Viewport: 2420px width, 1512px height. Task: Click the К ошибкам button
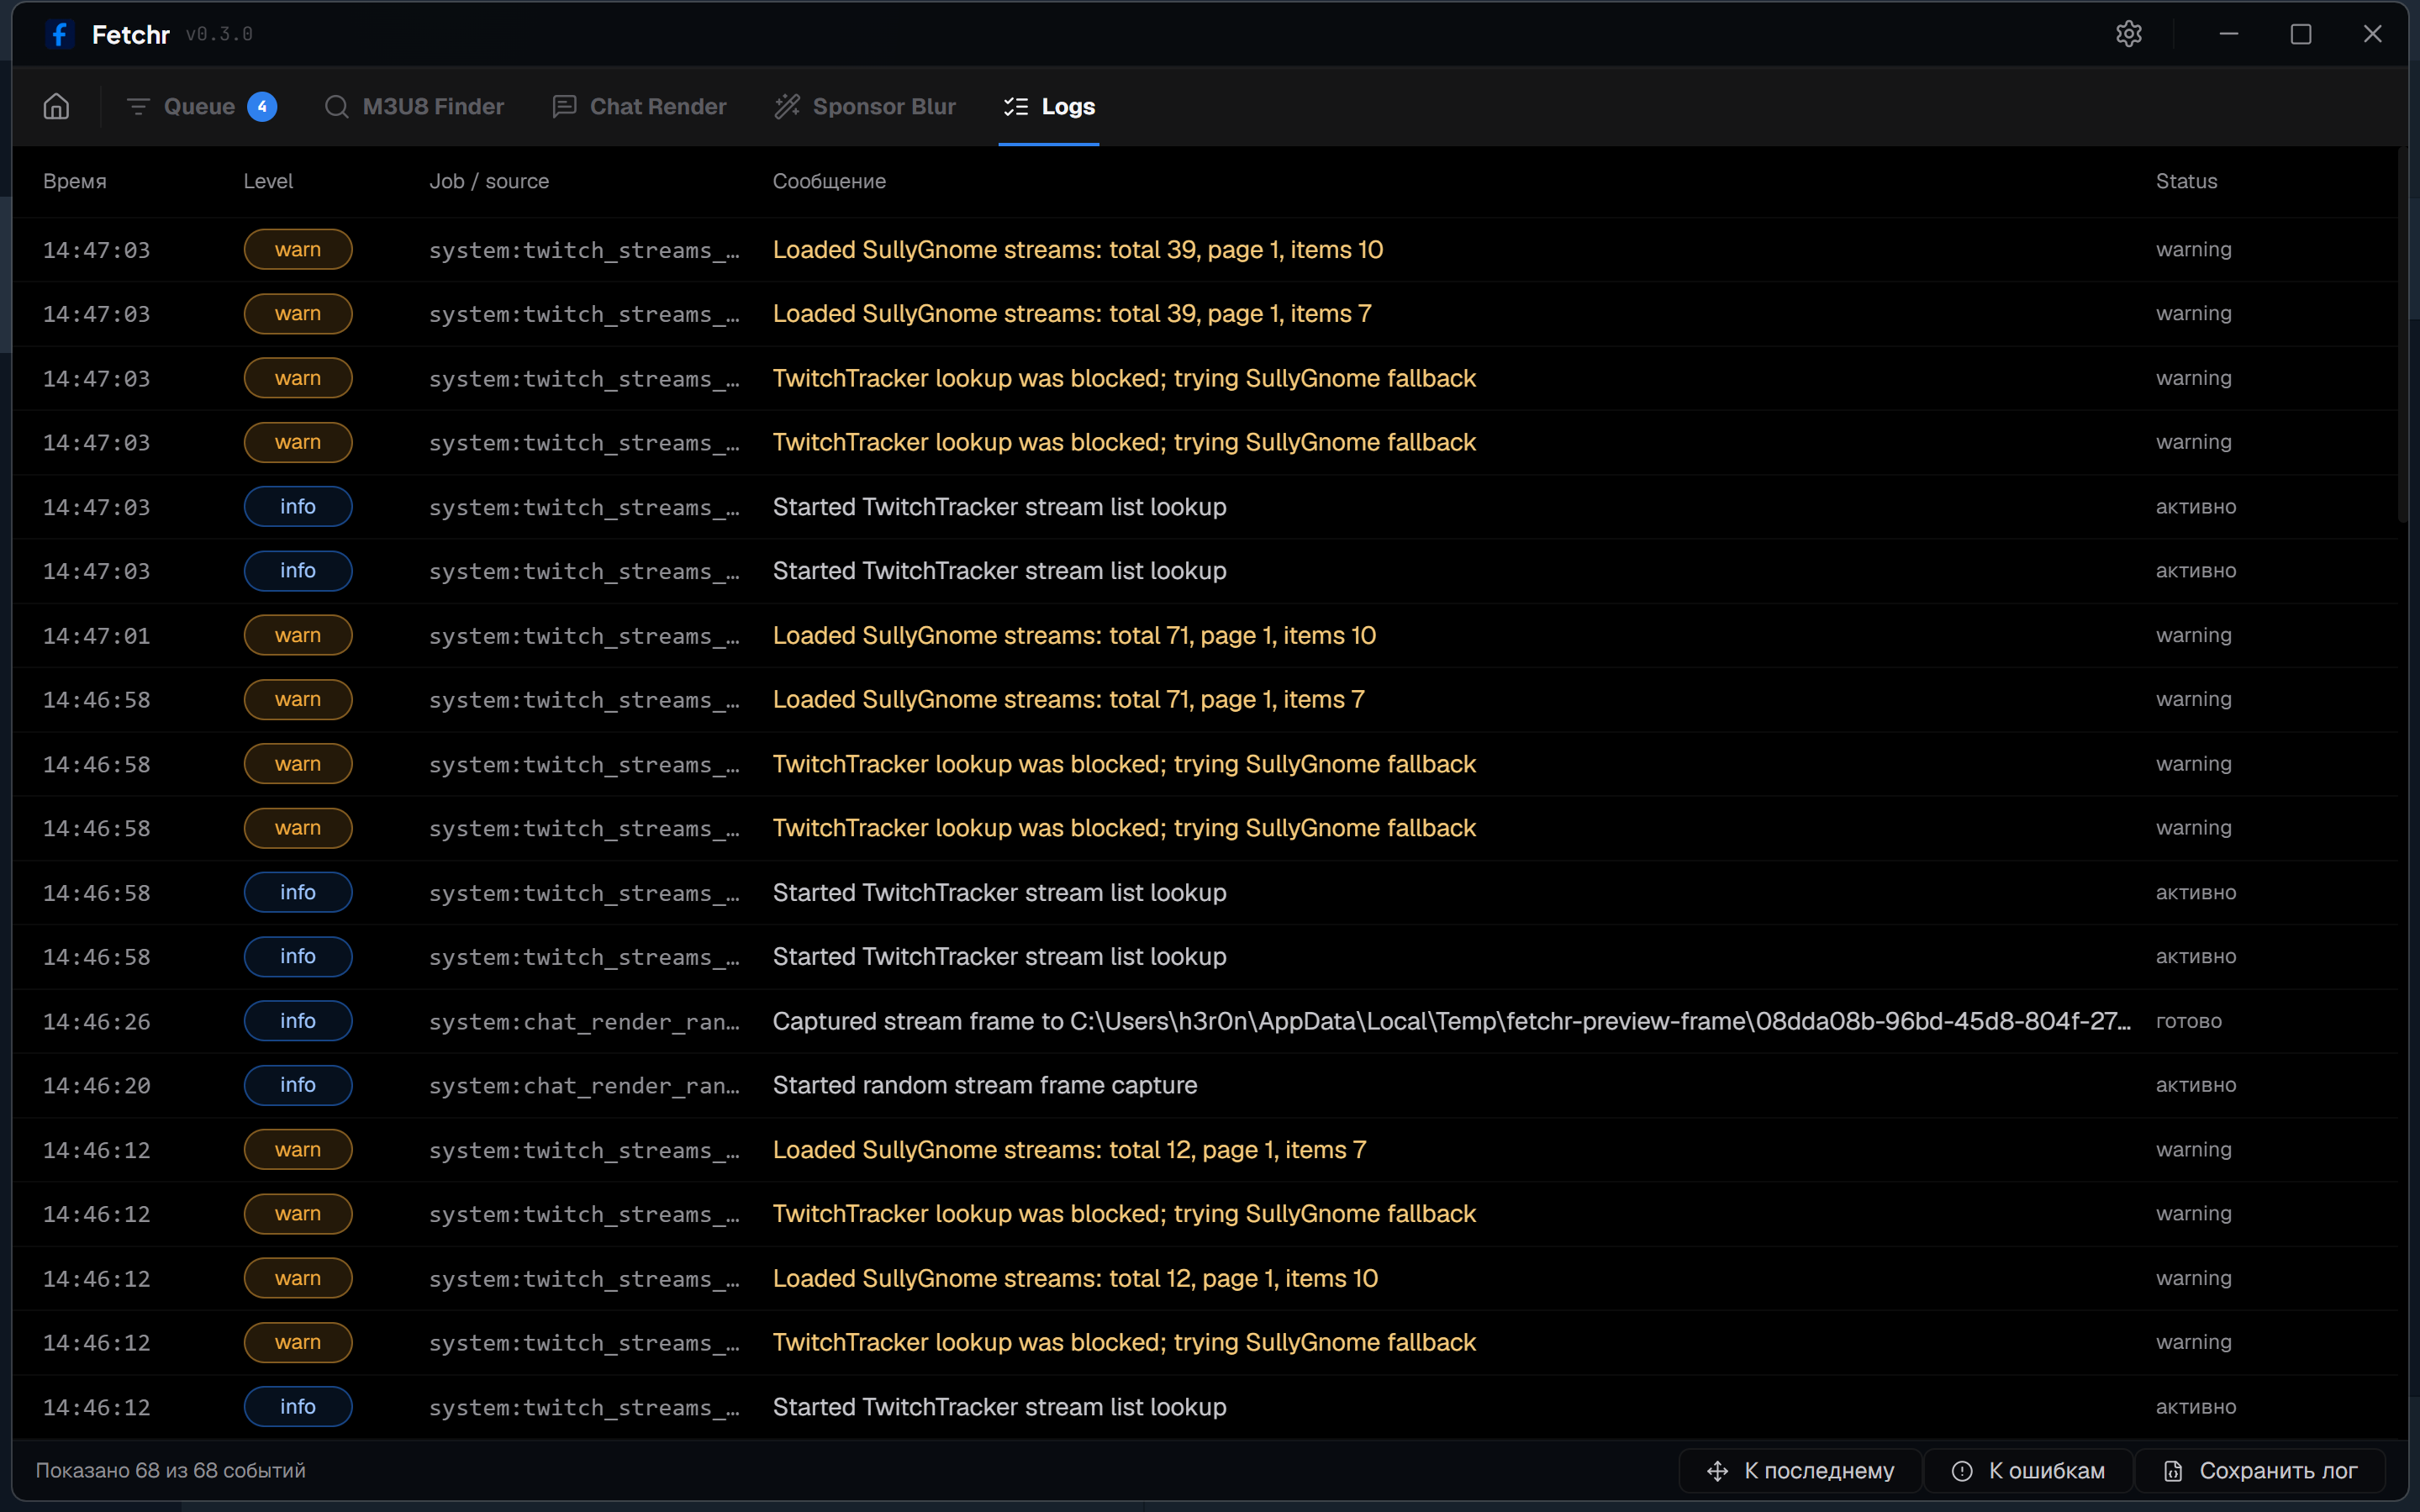click(x=2028, y=1470)
